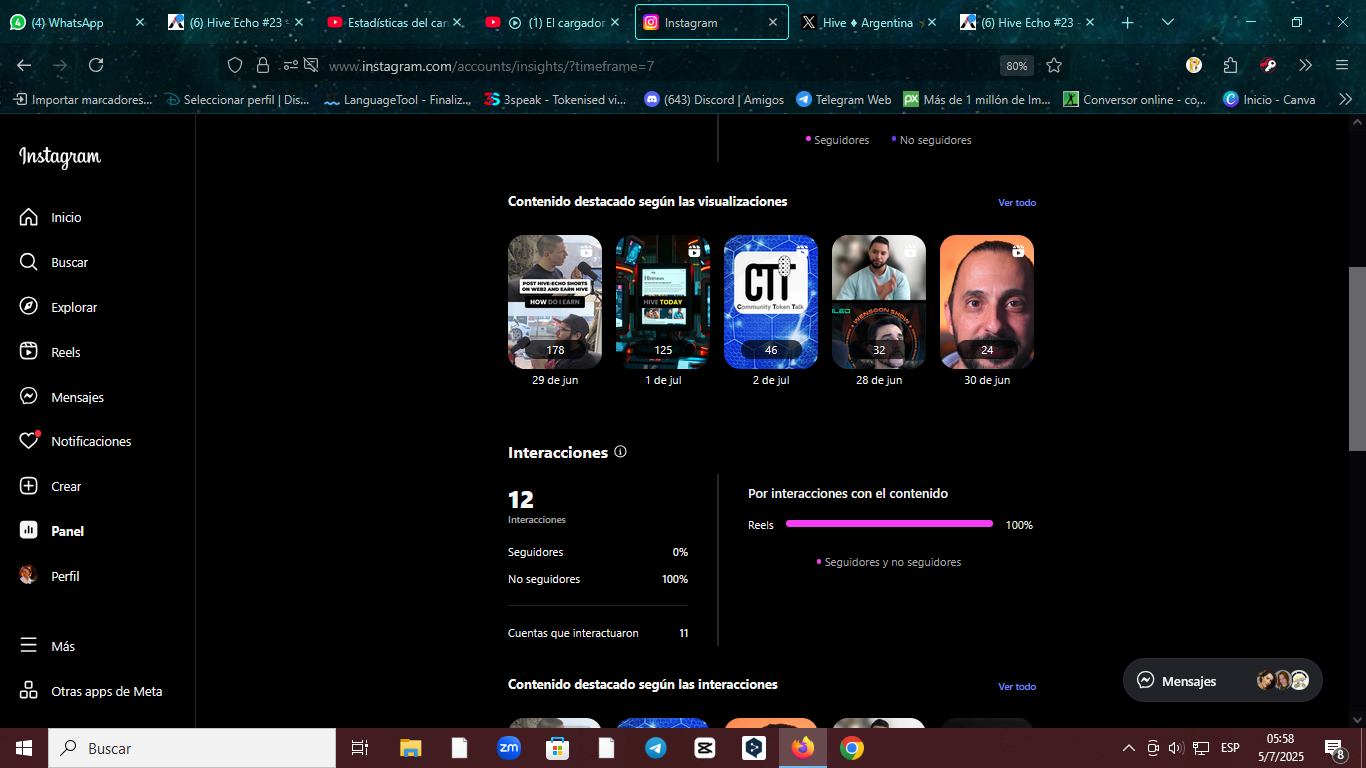
Task: Switch to Hive Argentina X tab
Action: pos(870,22)
